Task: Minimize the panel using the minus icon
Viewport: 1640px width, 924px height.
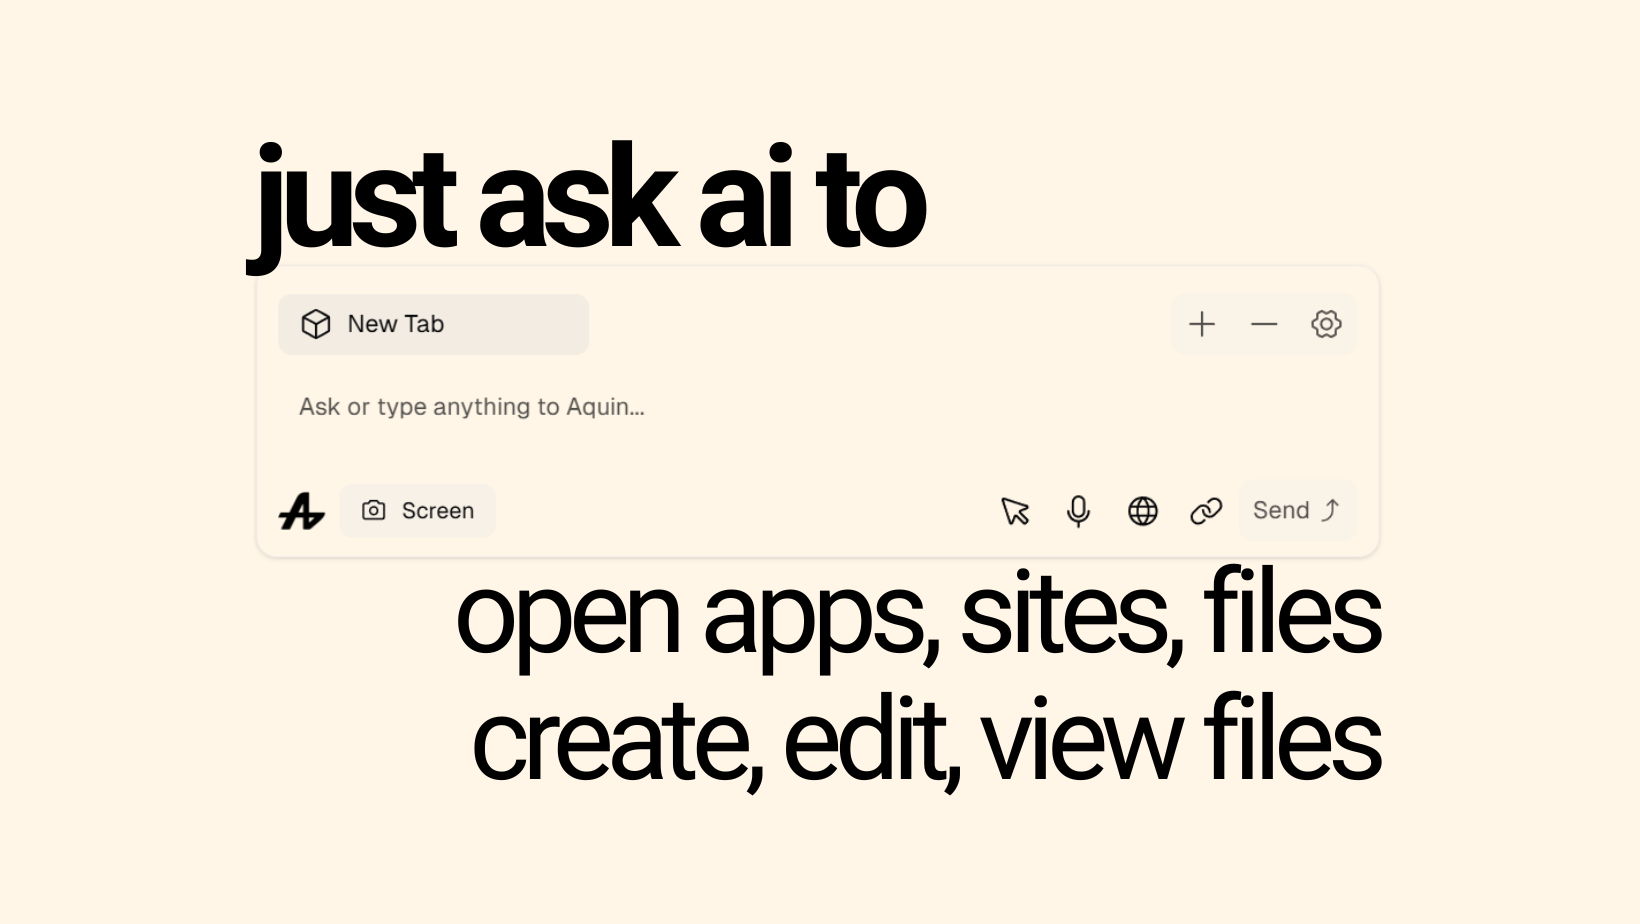Action: point(1264,324)
